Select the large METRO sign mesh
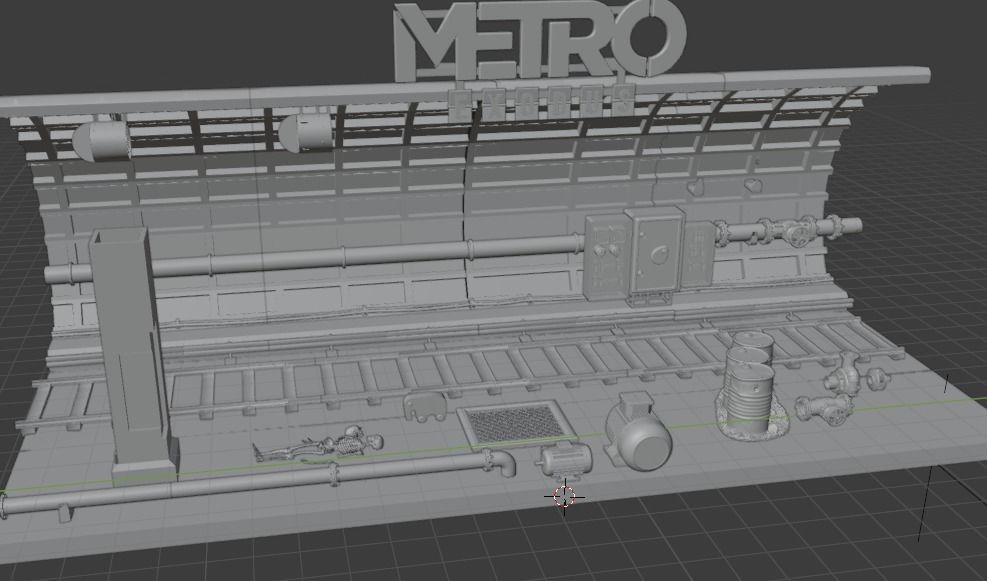The image size is (987, 581). pos(539,40)
